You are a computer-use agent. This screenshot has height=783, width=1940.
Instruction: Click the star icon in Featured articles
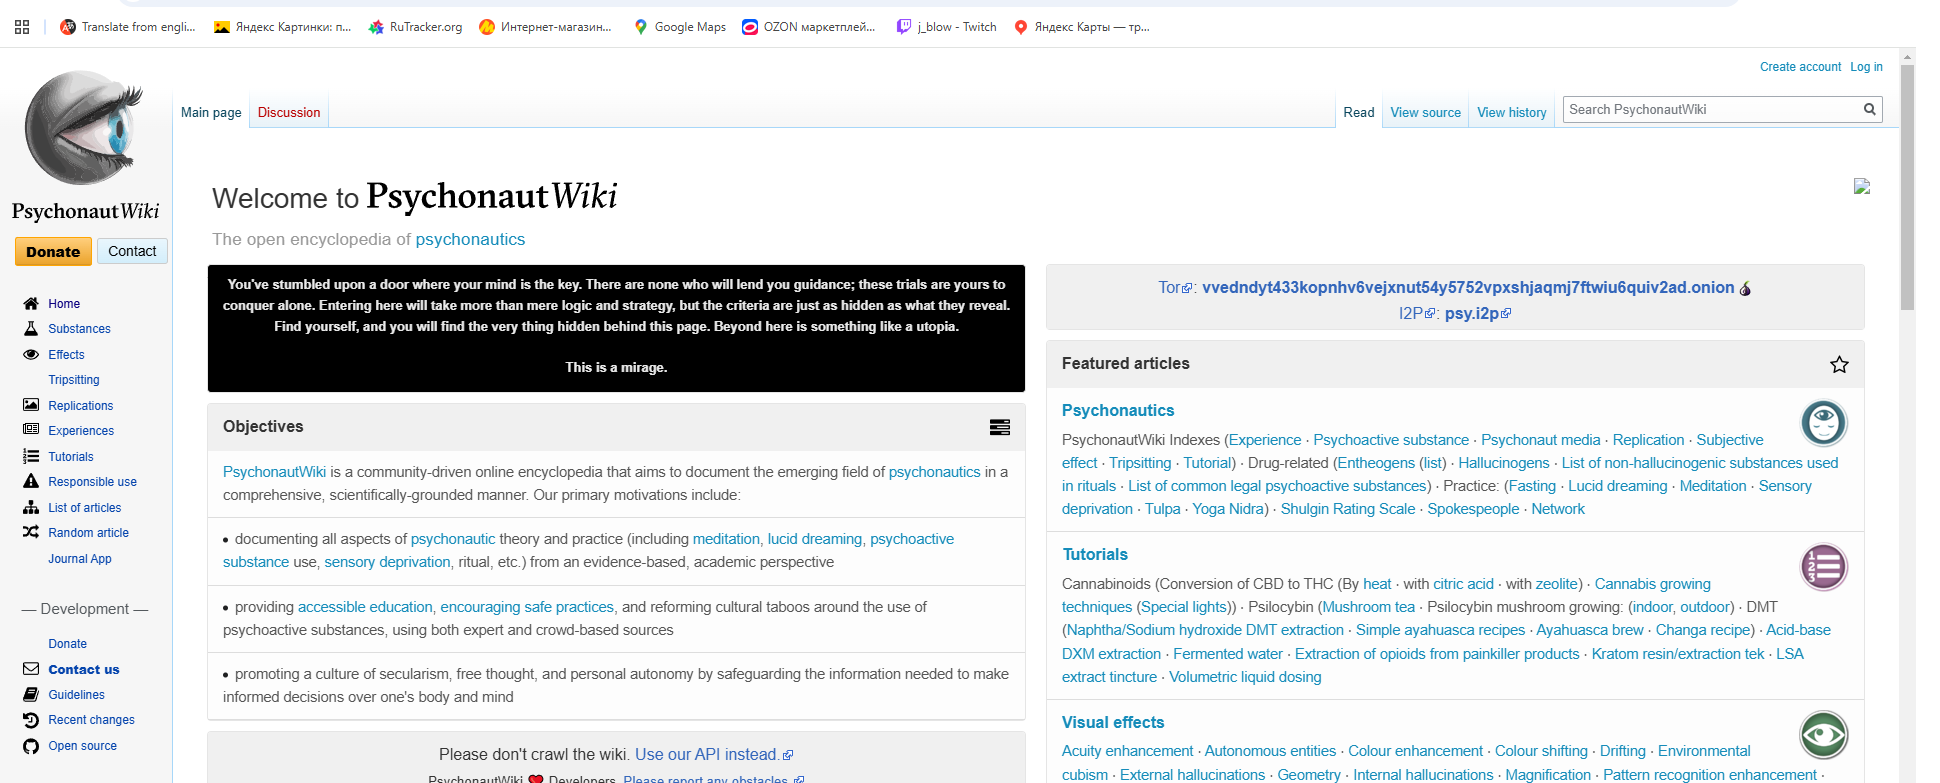click(x=1839, y=365)
